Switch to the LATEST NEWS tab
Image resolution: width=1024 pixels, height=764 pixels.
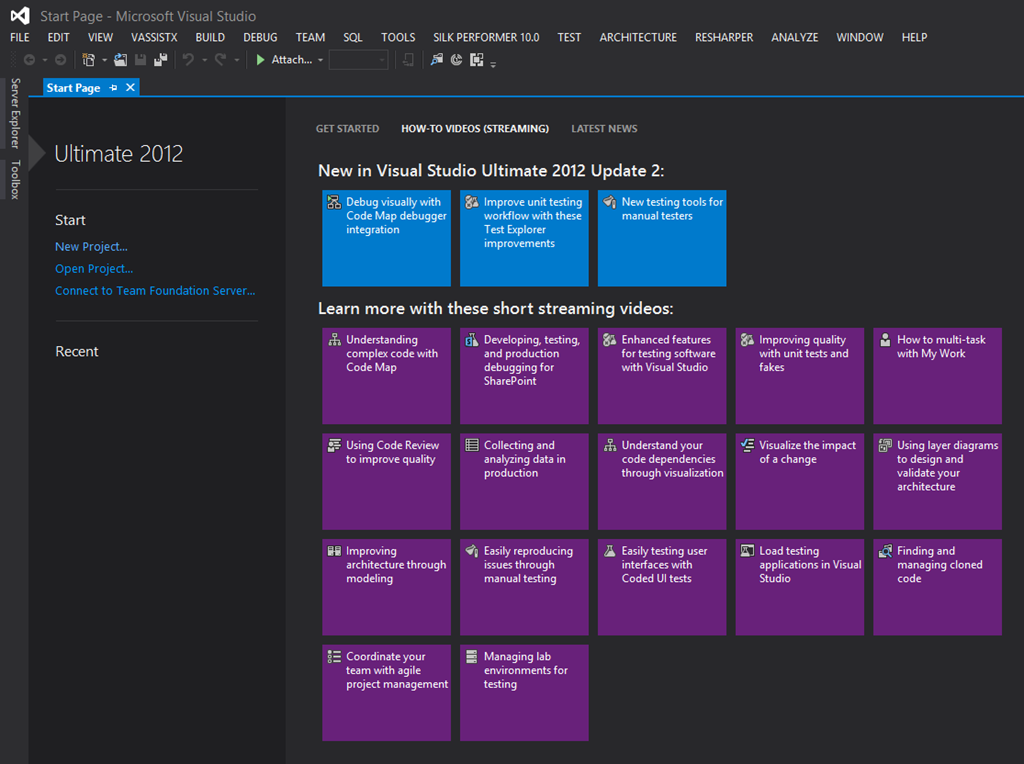pyautogui.click(x=604, y=128)
